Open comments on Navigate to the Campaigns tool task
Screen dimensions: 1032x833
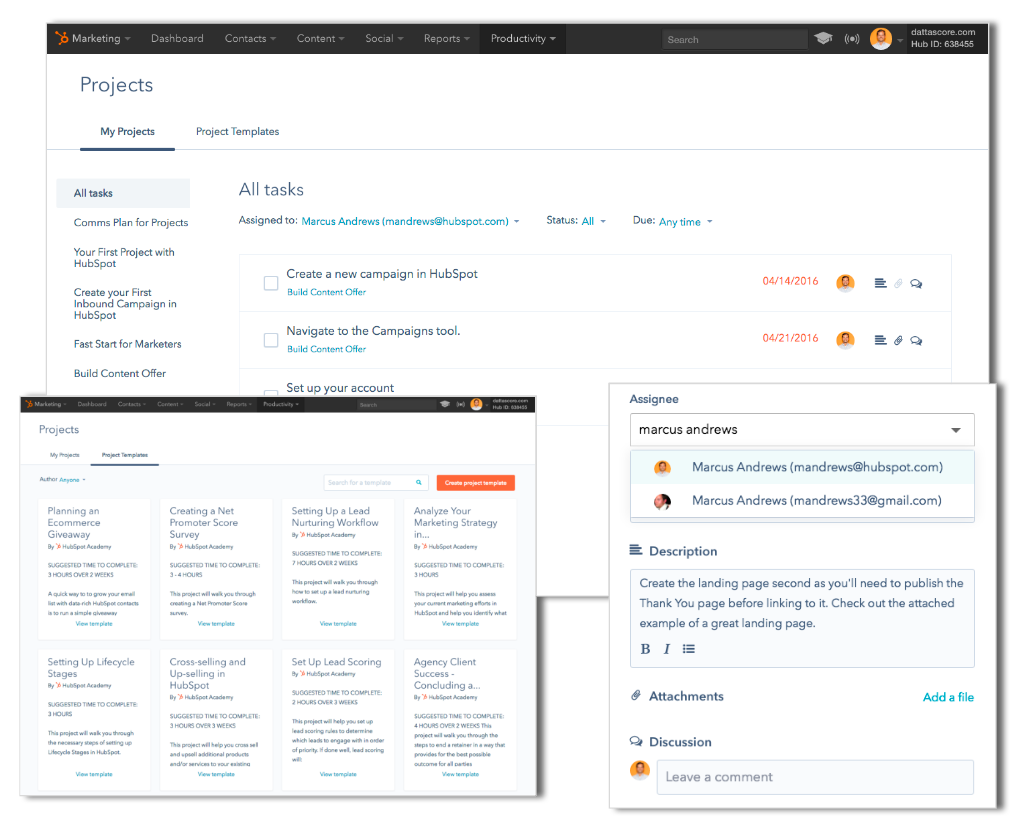pyautogui.click(x=916, y=340)
